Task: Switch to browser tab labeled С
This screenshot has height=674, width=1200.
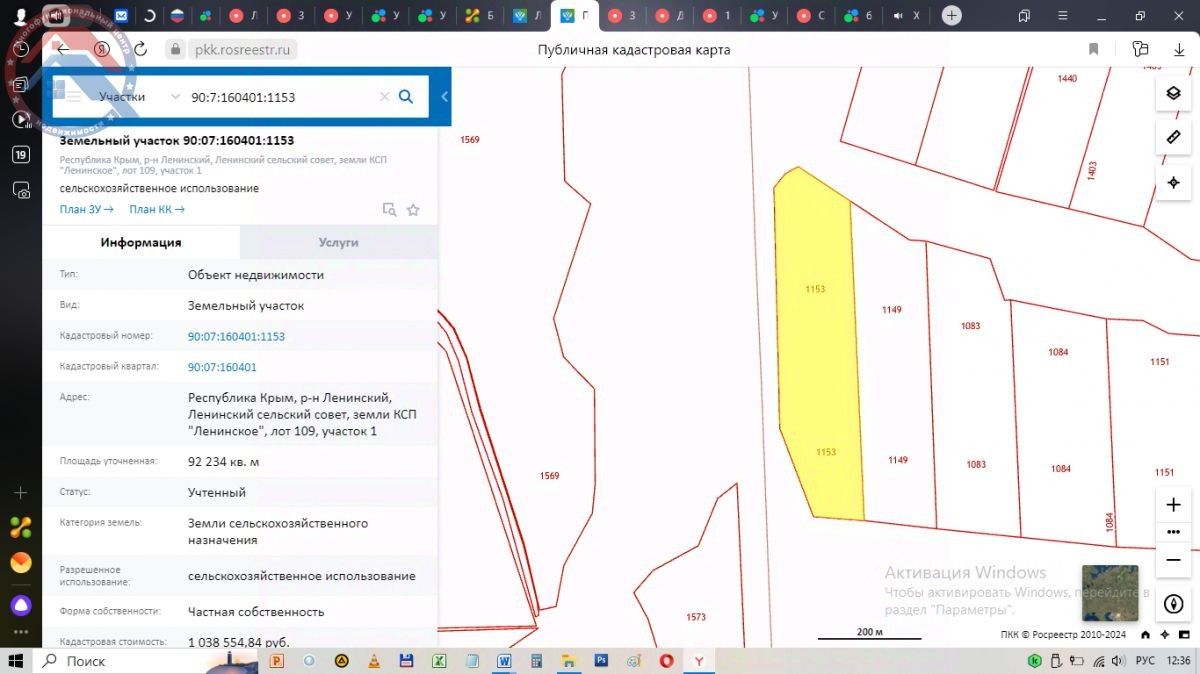Action: [x=812, y=16]
